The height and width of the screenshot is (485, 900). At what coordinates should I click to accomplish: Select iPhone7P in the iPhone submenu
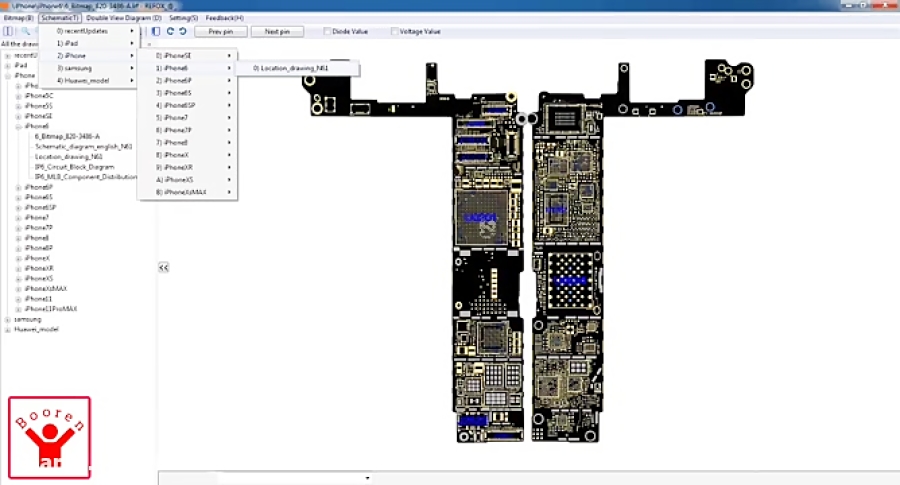pos(187,130)
